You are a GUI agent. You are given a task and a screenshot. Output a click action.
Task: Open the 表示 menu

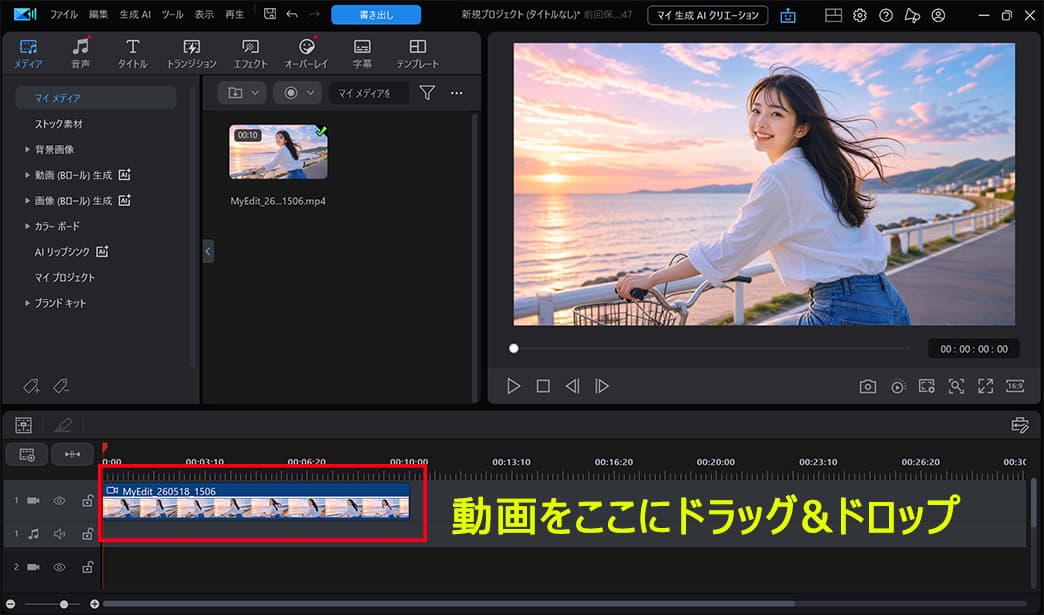[204, 15]
